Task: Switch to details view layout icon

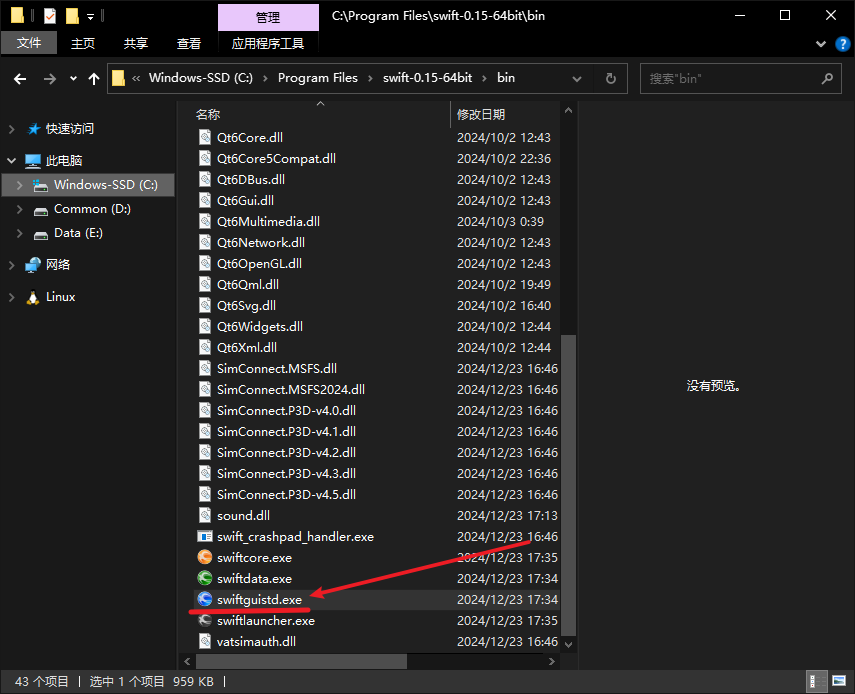Action: point(816,681)
